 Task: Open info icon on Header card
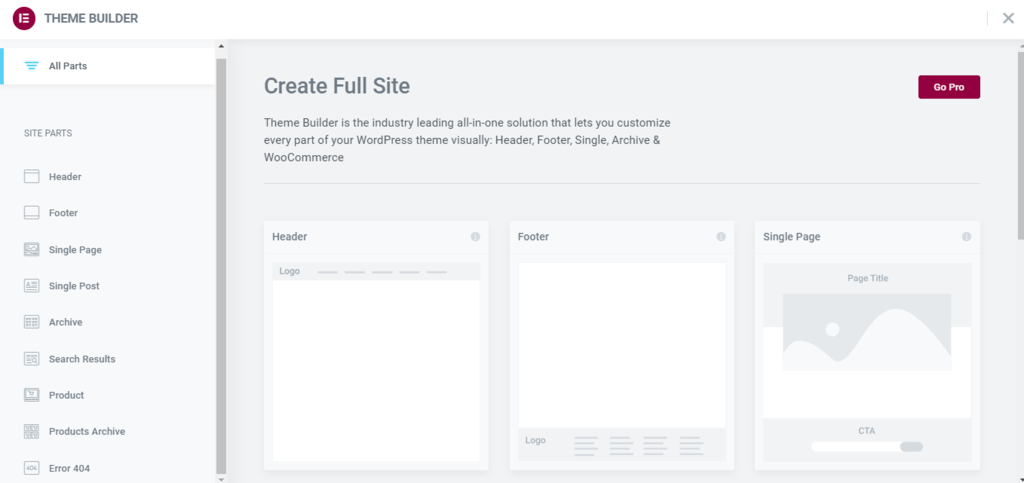point(475,237)
